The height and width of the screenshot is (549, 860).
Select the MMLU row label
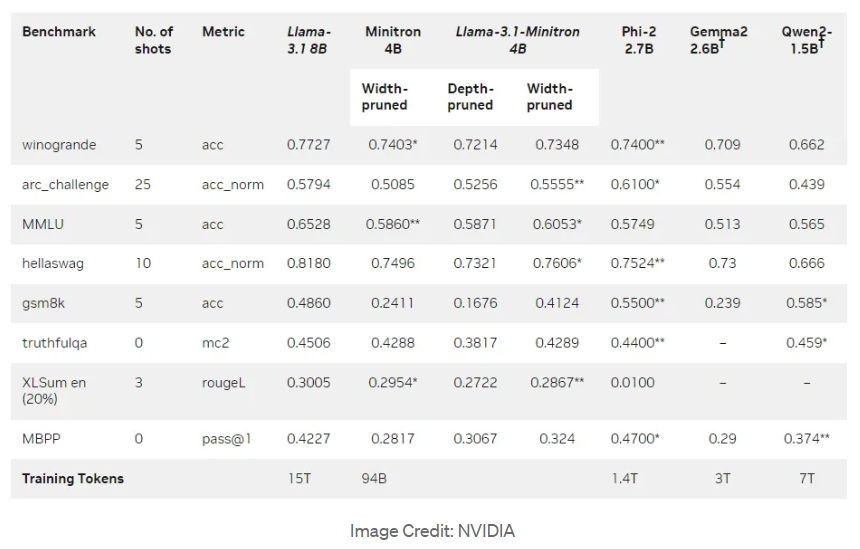pos(43,224)
